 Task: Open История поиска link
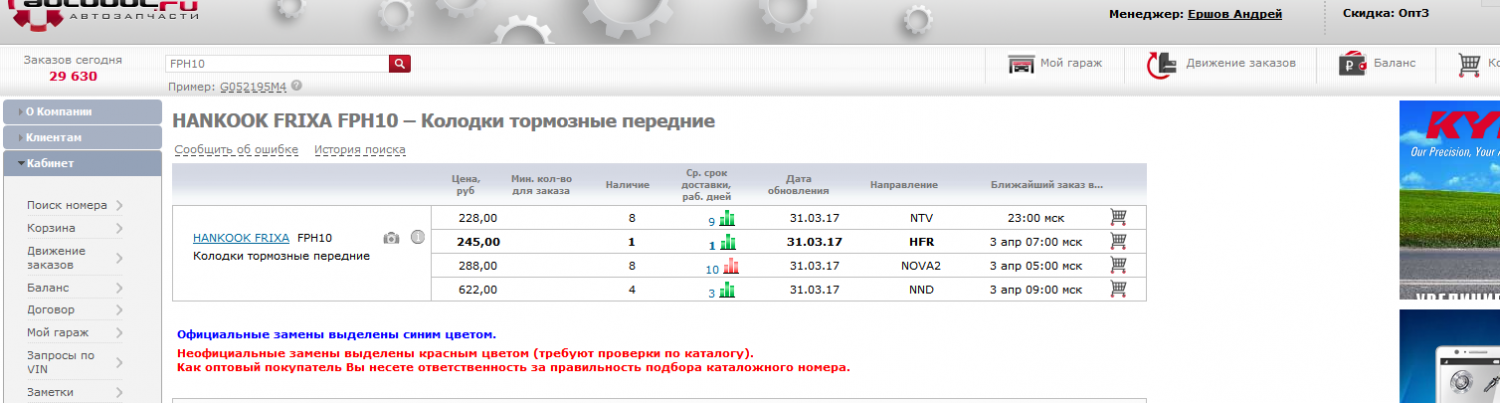(360, 150)
